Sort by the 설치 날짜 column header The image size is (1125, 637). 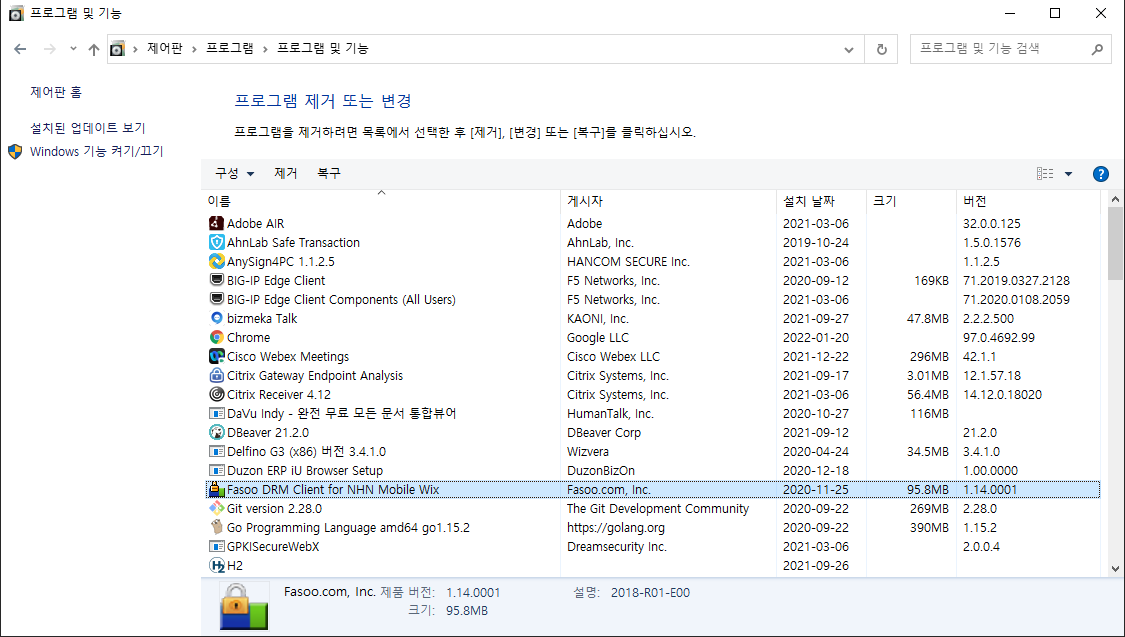[822, 201]
